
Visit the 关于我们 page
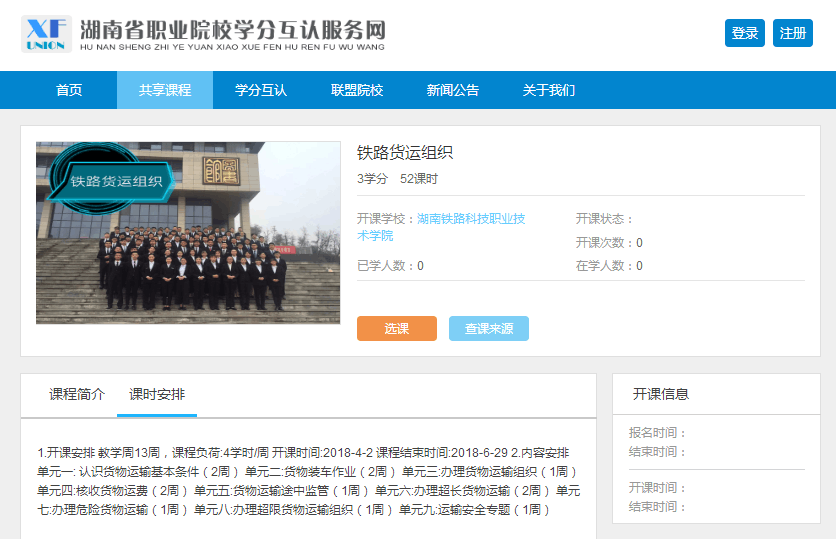tap(549, 90)
